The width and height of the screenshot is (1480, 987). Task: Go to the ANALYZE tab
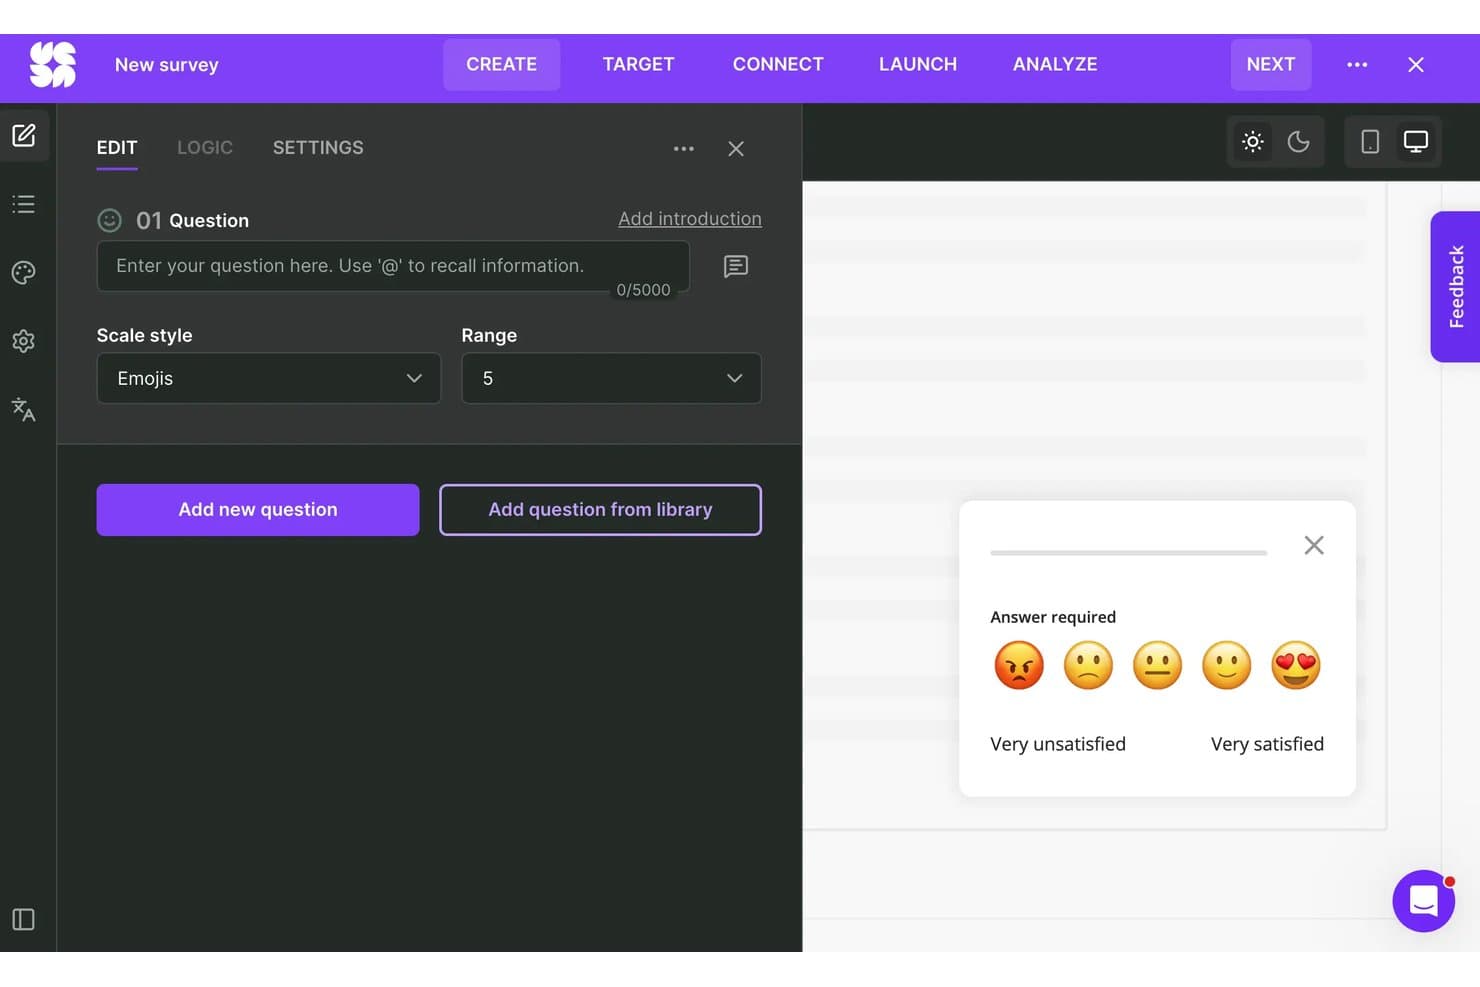1055,65
